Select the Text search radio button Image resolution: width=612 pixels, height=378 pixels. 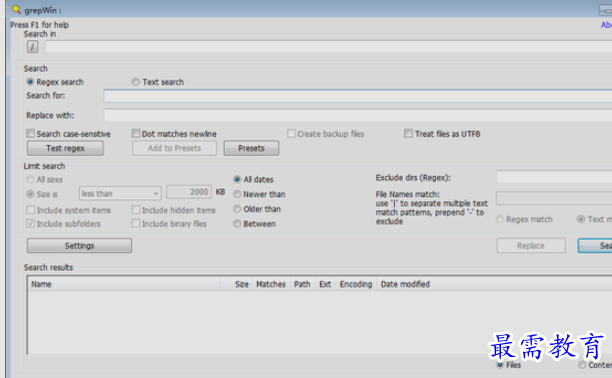point(135,82)
